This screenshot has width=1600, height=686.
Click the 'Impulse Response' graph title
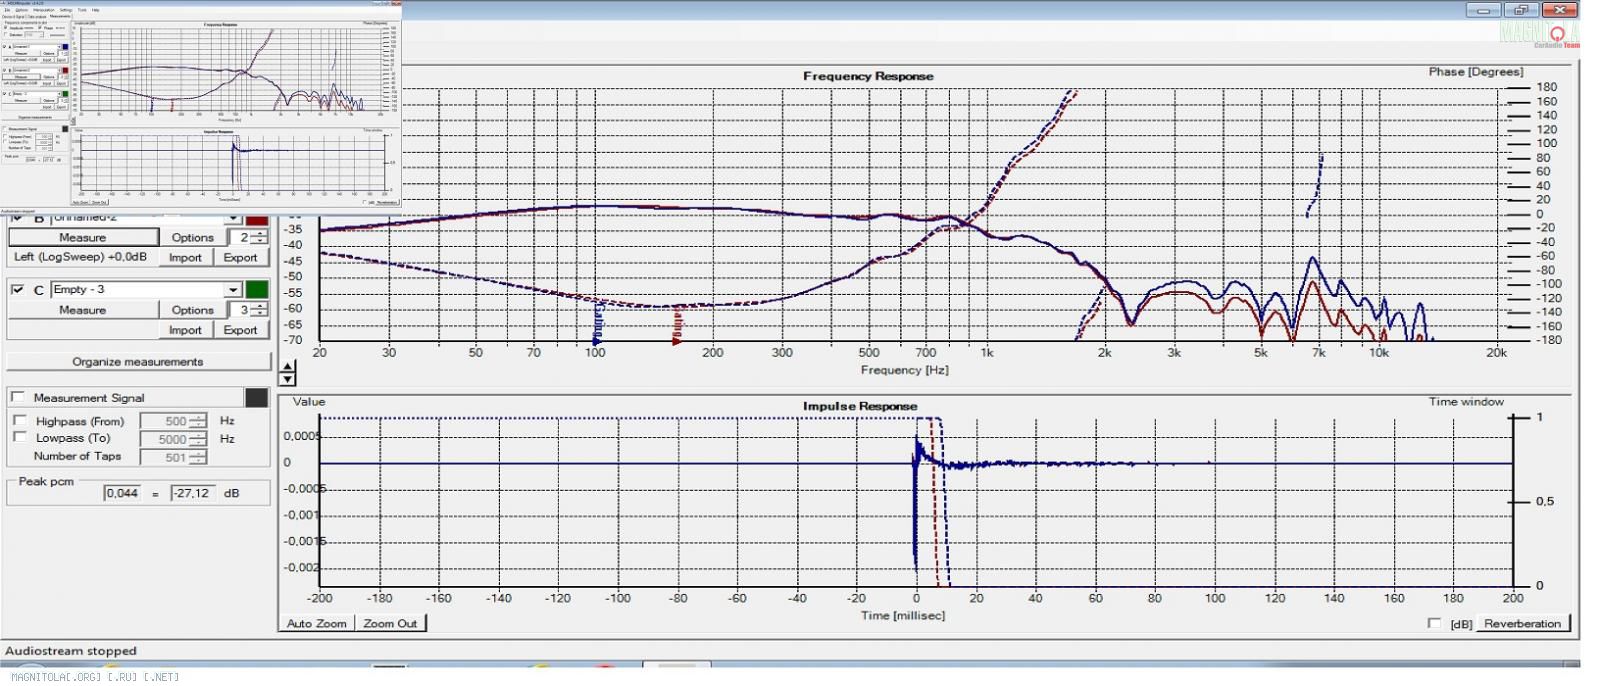point(860,406)
